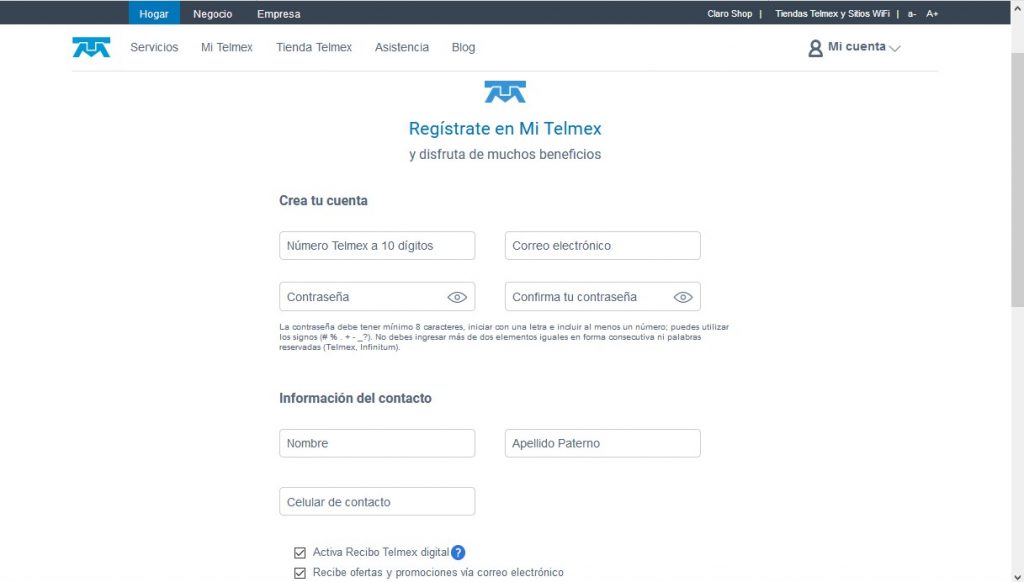Switch to the Hogar tab
Image resolution: width=1024 pixels, height=582 pixels.
(x=154, y=14)
